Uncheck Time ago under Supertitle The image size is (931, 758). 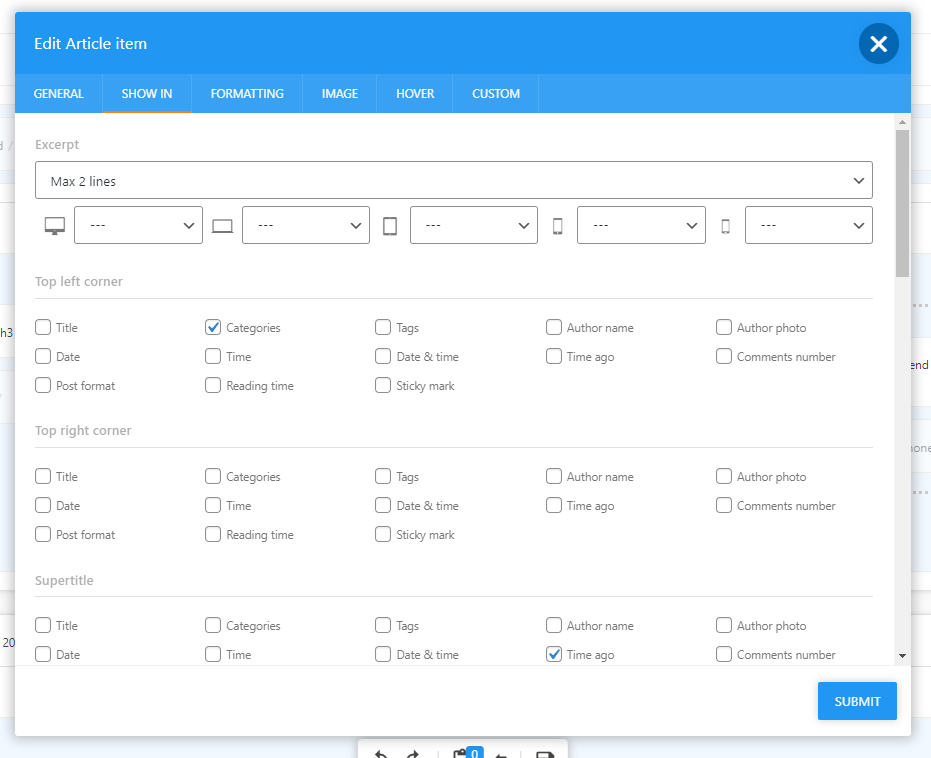[554, 655]
